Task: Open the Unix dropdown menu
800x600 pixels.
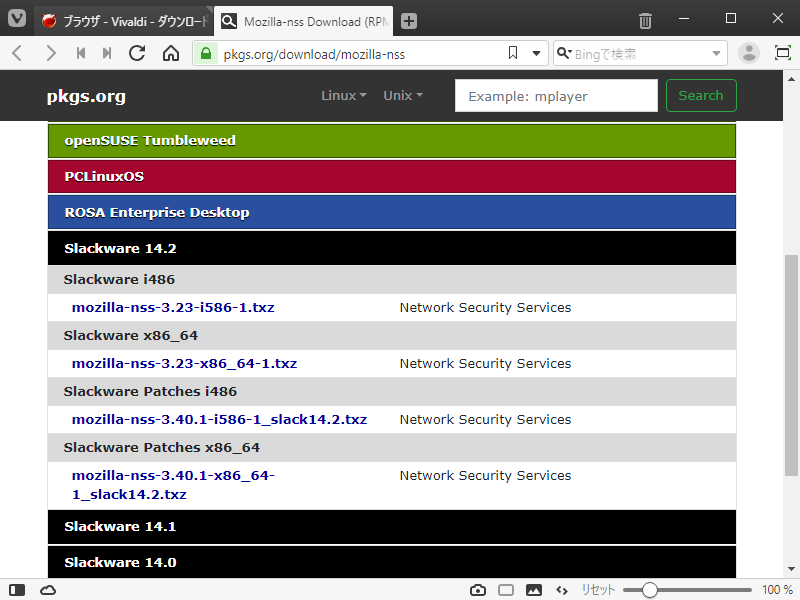Action: point(403,95)
